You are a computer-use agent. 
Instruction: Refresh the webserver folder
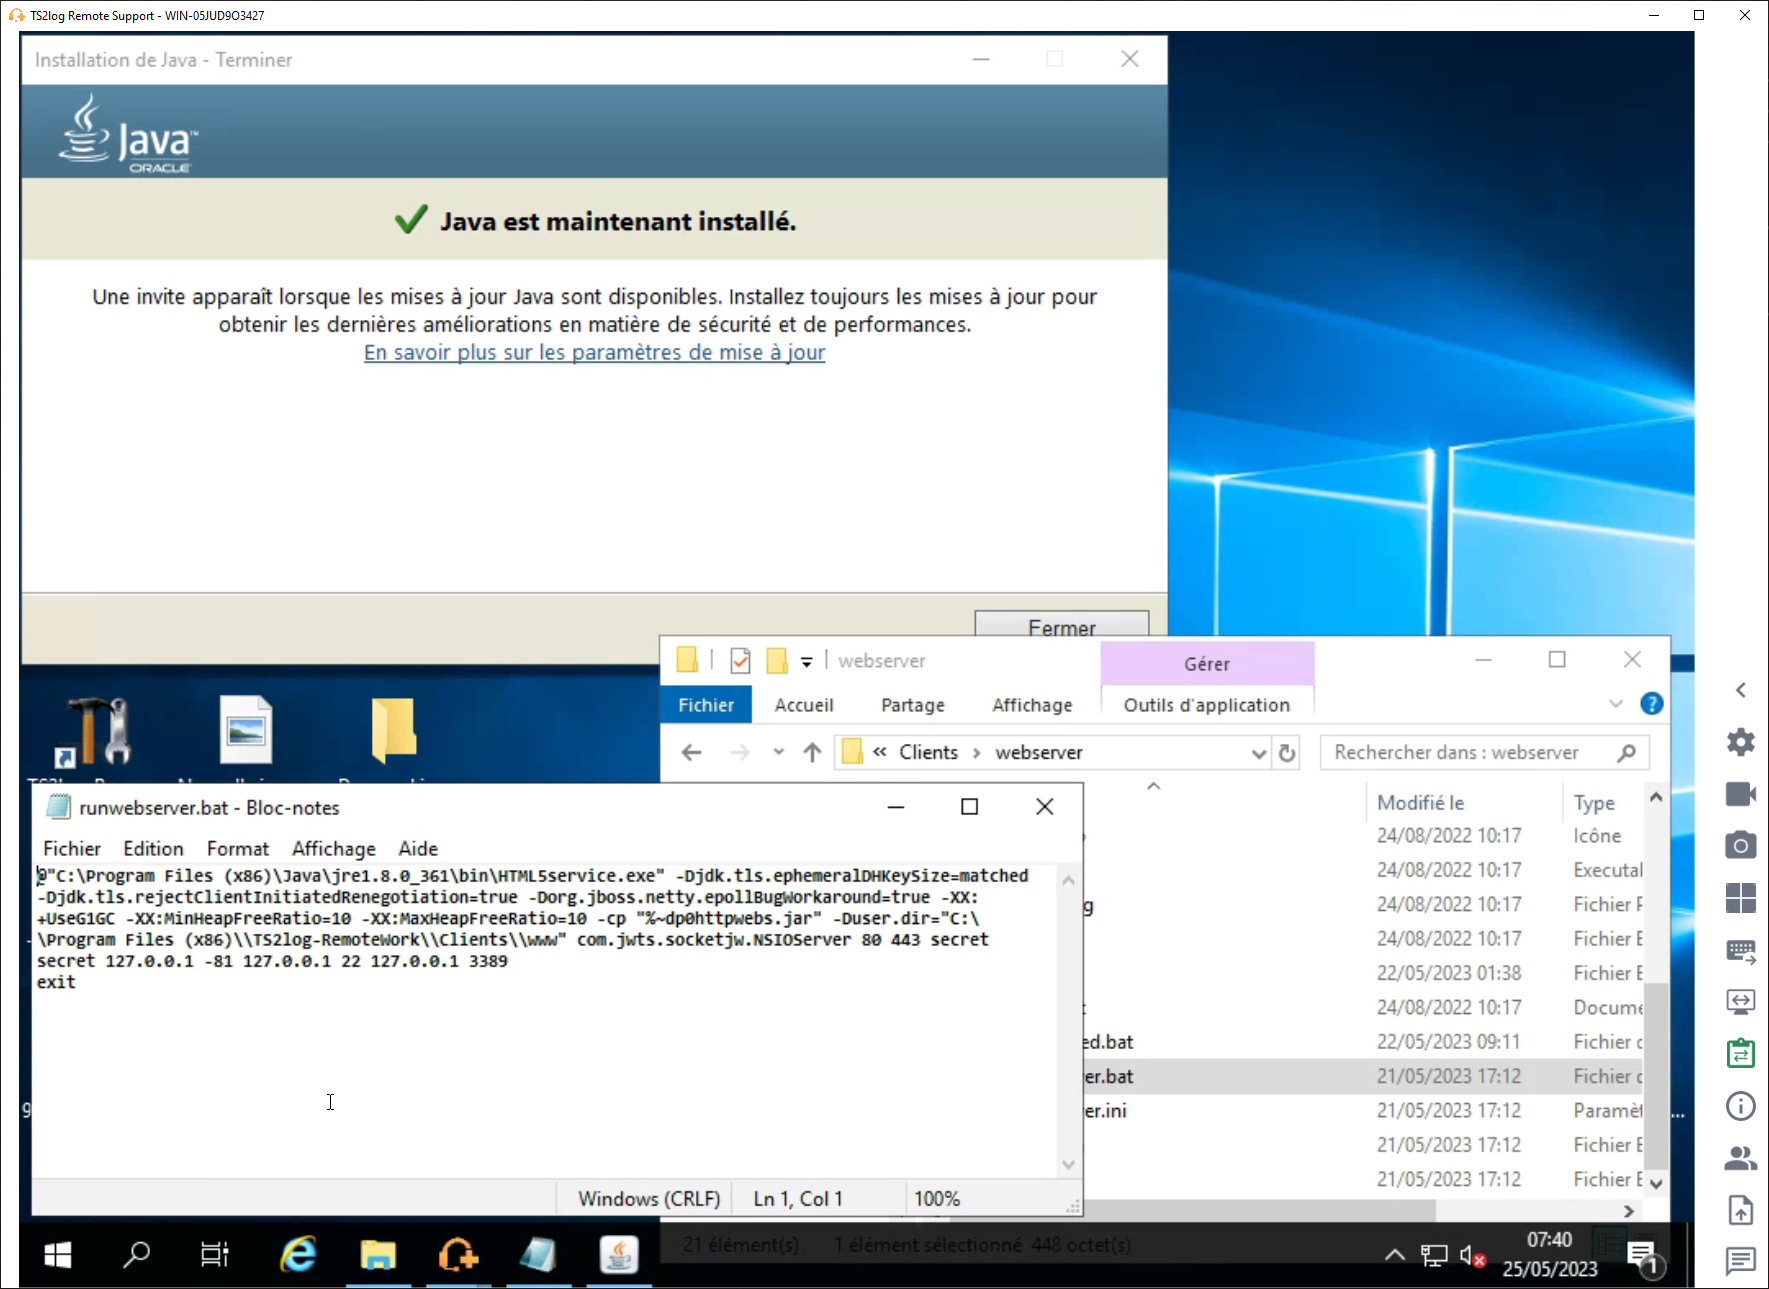(x=1288, y=754)
